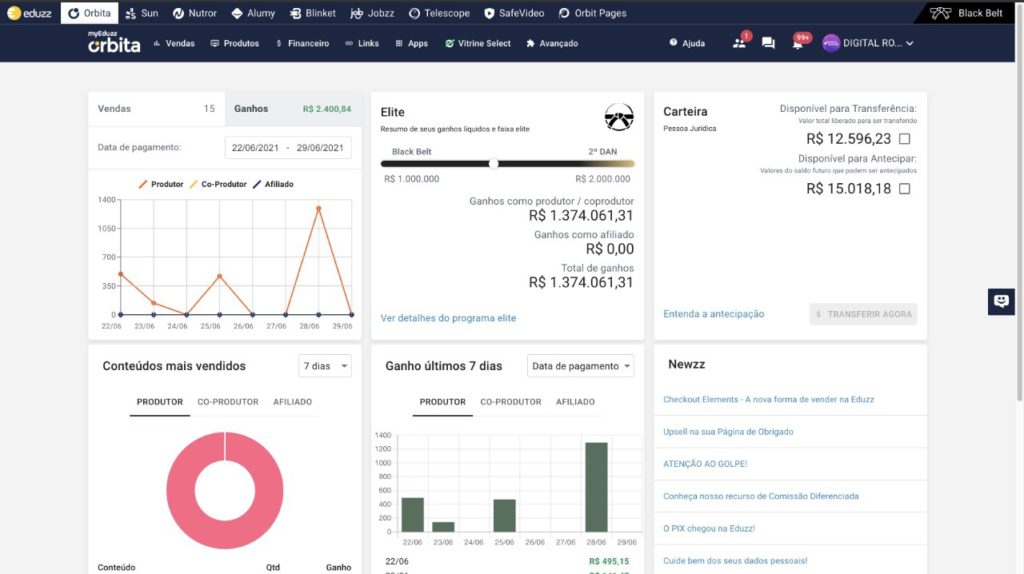Screen dimensions: 1024x574
Task: Click the page vertical scrollbar
Action: [1019, 202]
